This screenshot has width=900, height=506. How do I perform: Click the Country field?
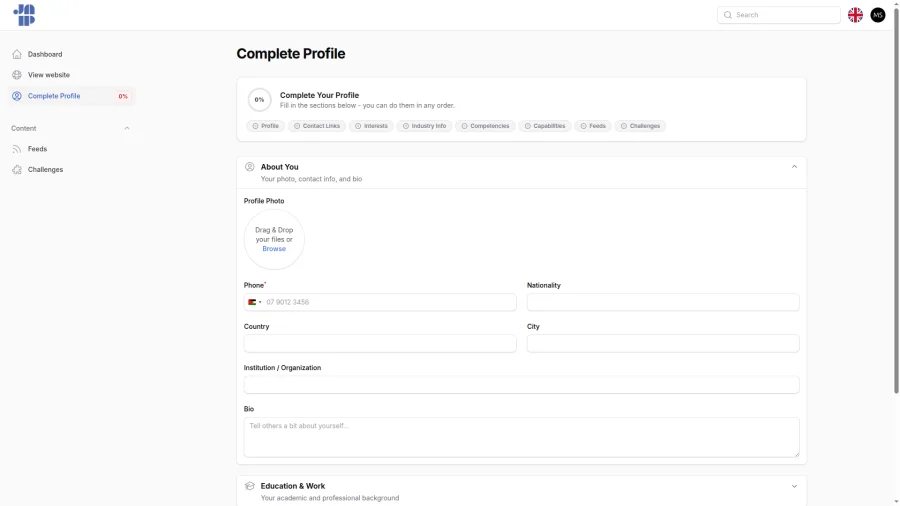[x=380, y=344]
